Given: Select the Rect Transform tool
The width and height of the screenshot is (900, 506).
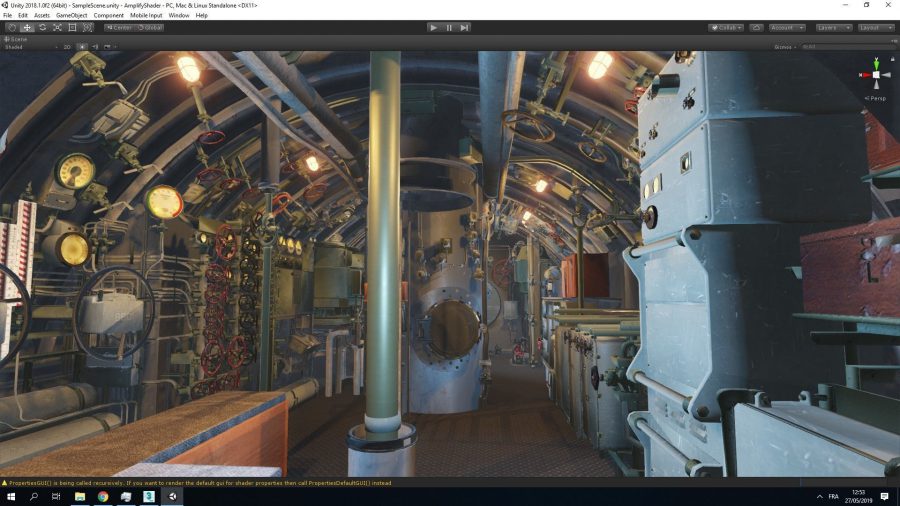Looking at the screenshot, I should pyautogui.click(x=72, y=27).
